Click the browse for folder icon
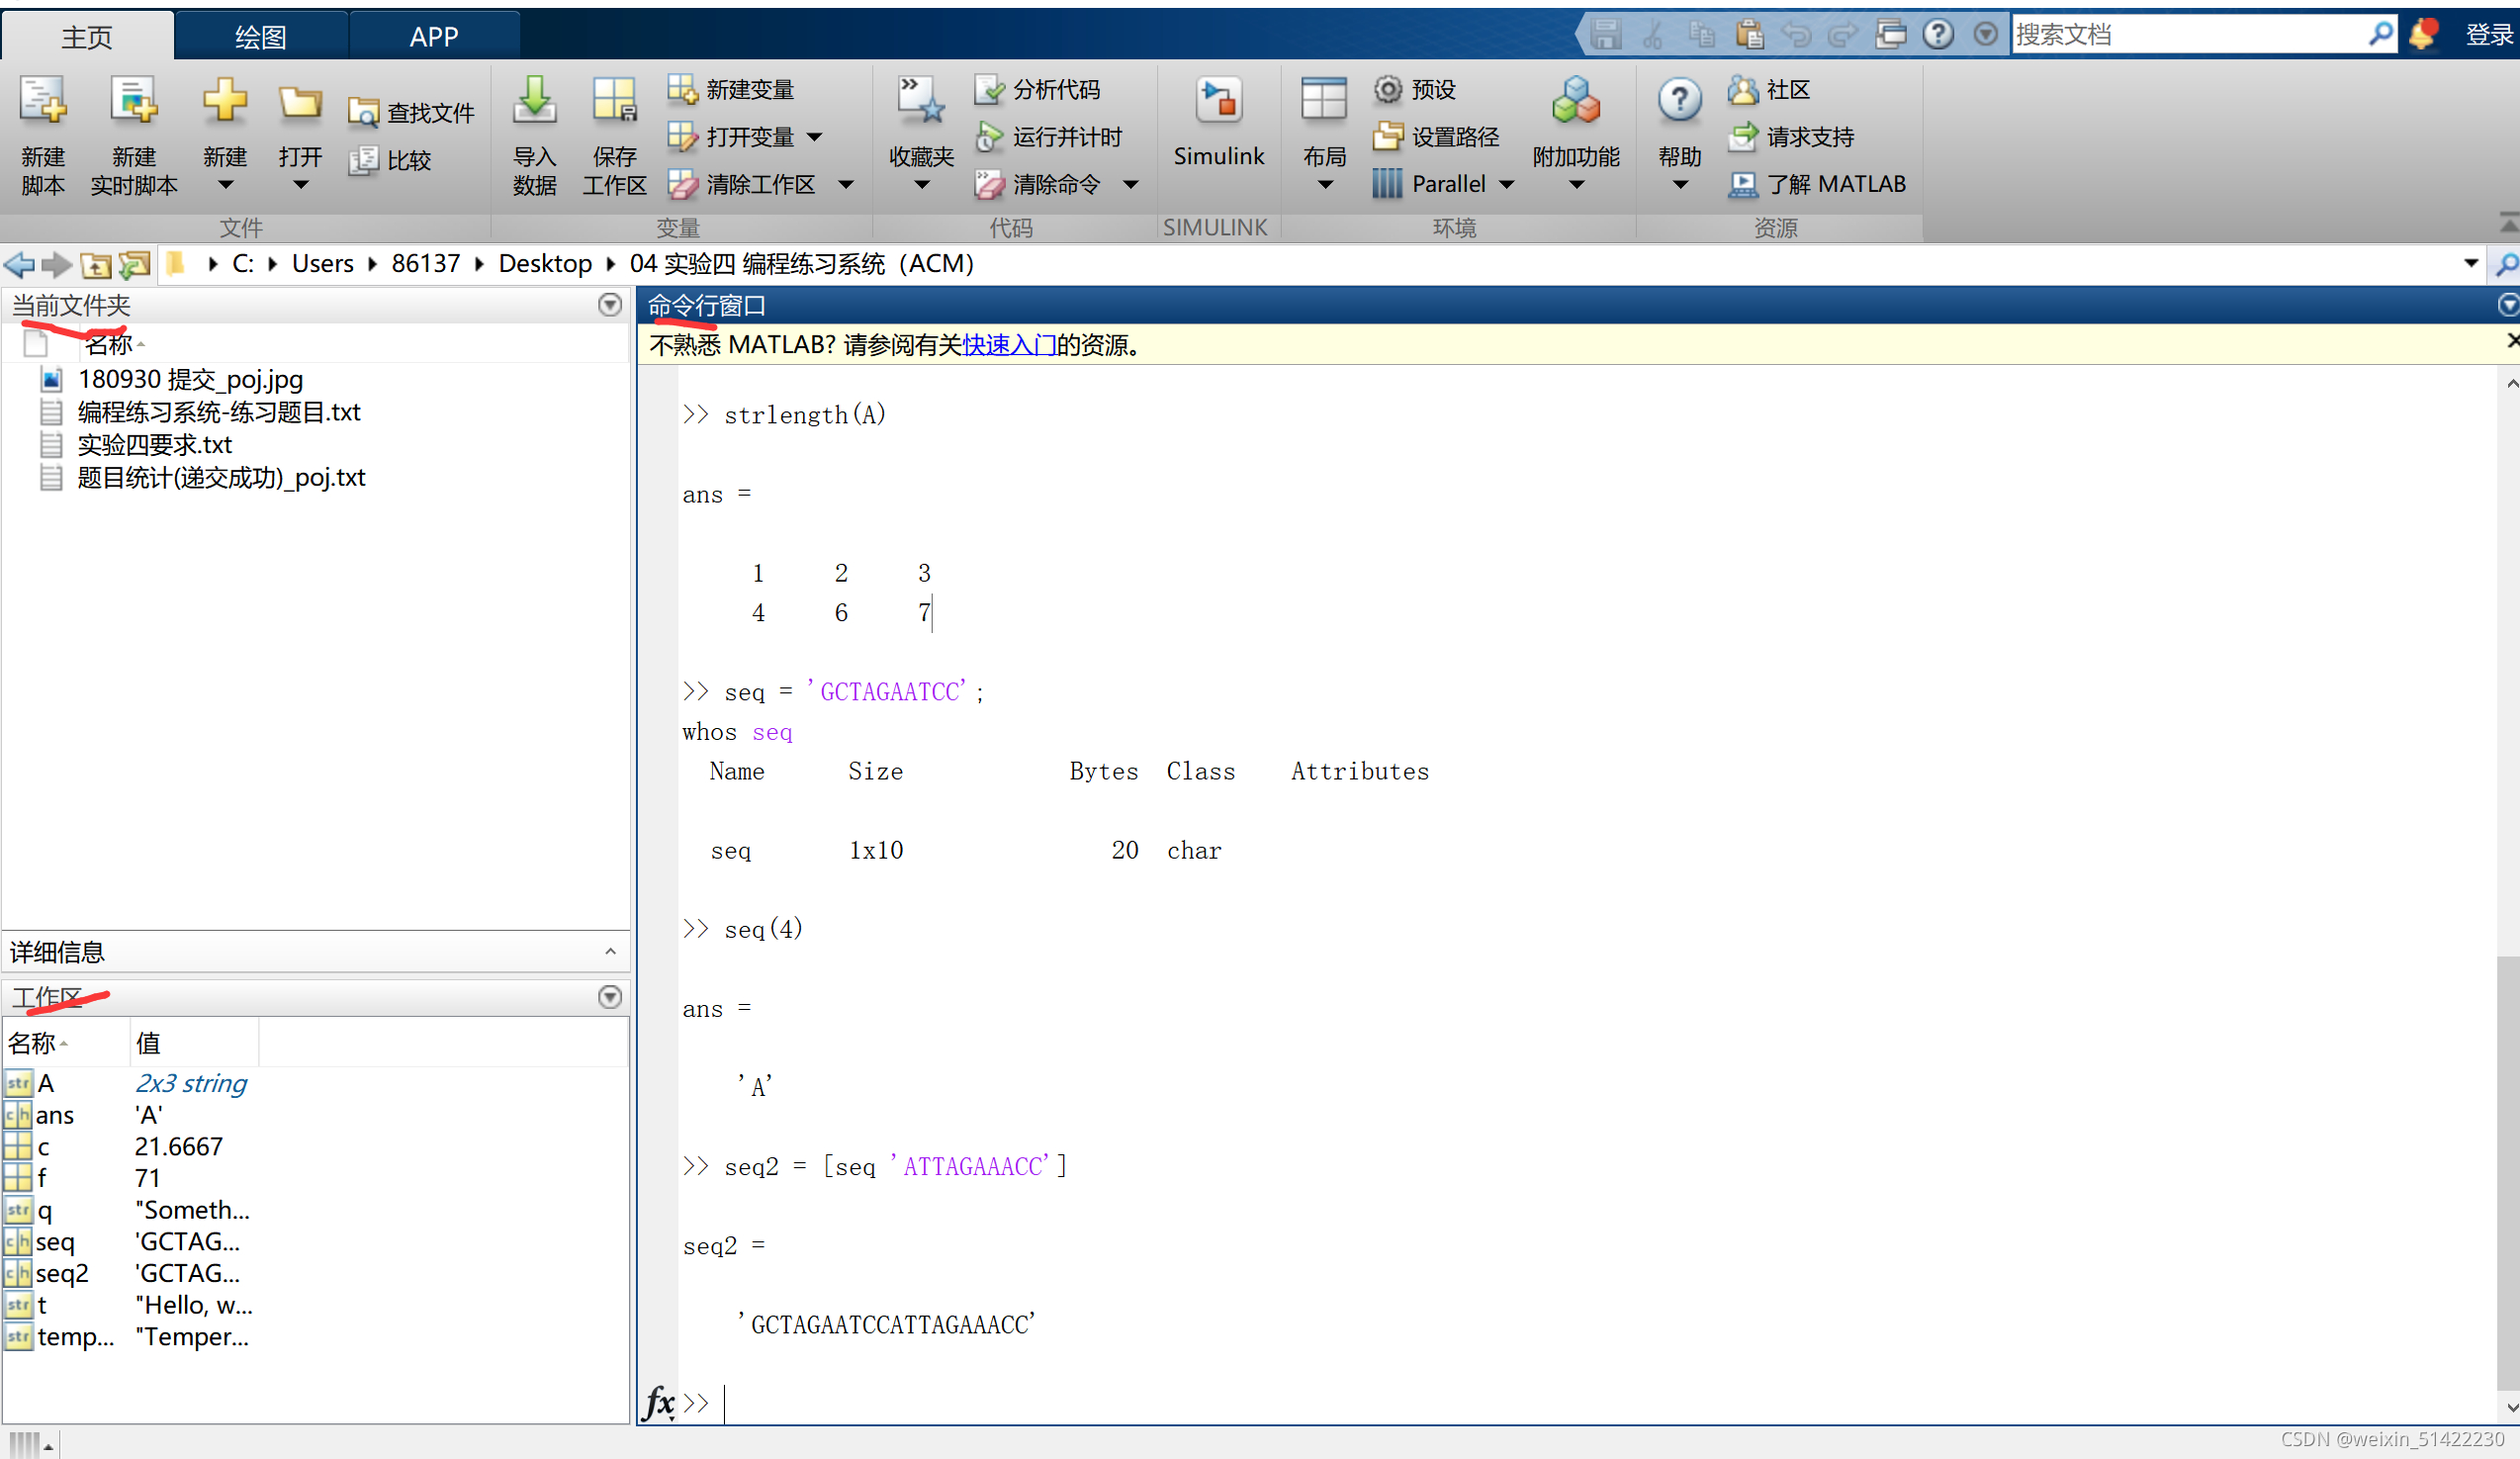The width and height of the screenshot is (2520, 1459). point(134,264)
